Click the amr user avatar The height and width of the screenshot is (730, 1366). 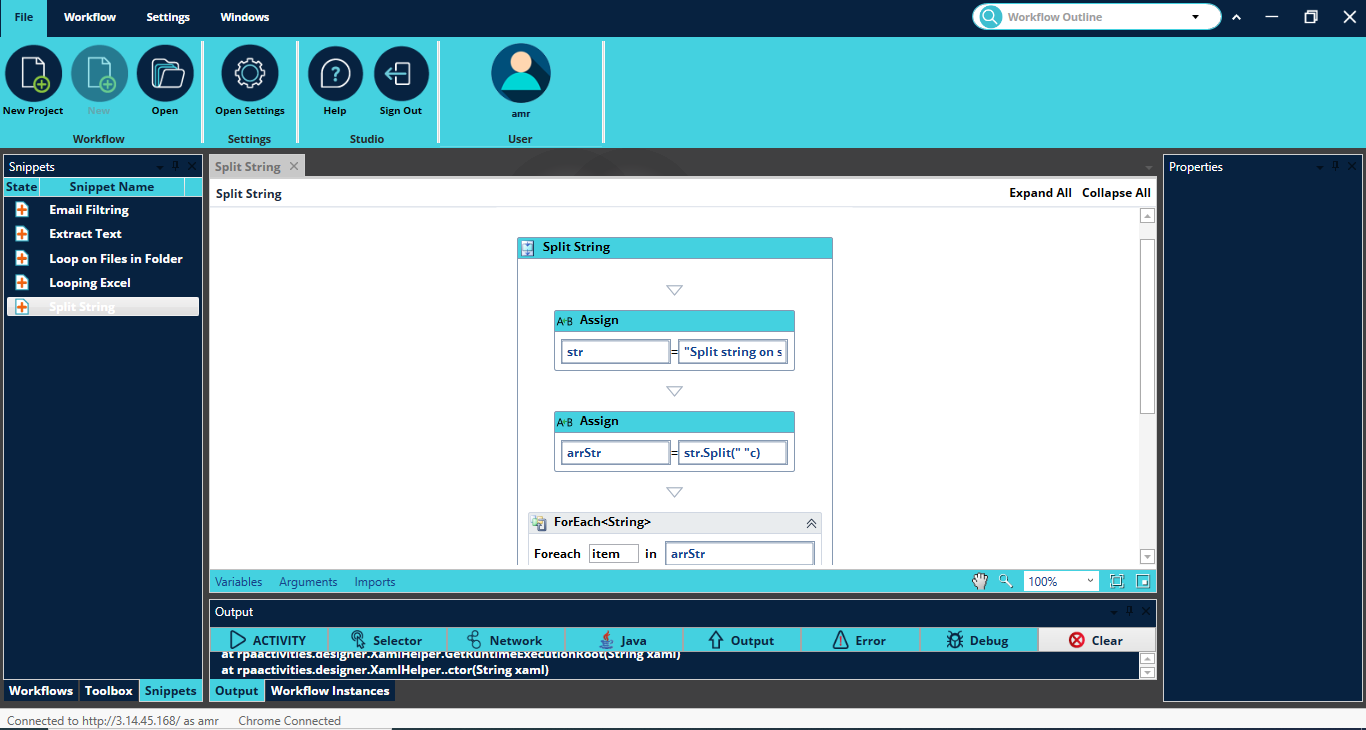pos(520,74)
